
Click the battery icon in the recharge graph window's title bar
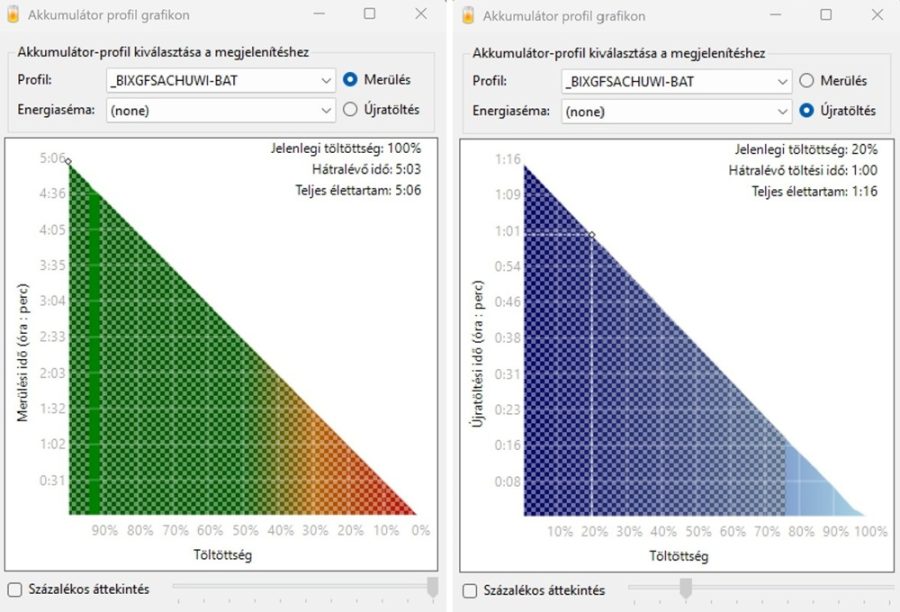[469, 16]
